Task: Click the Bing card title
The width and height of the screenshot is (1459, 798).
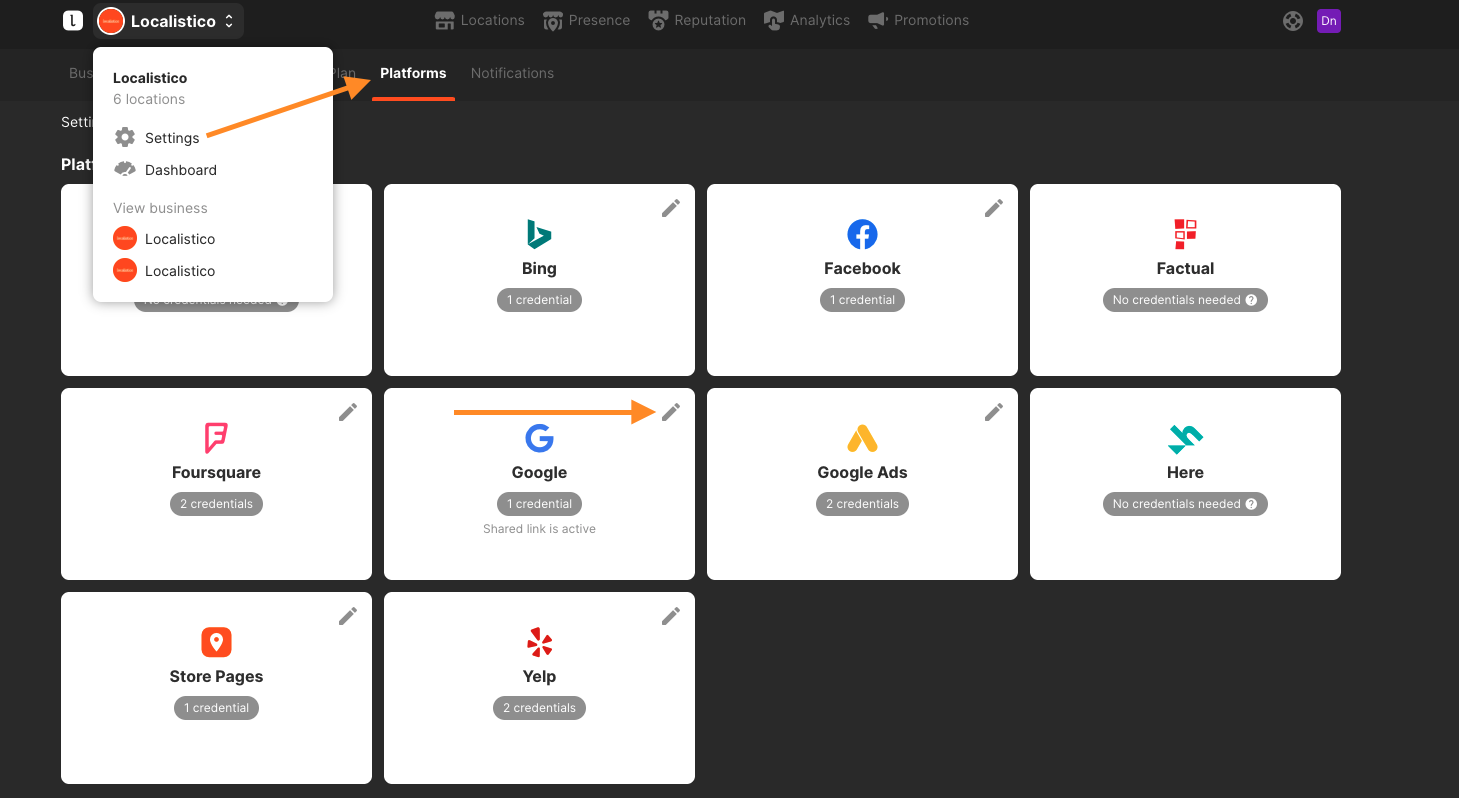Action: point(539,268)
